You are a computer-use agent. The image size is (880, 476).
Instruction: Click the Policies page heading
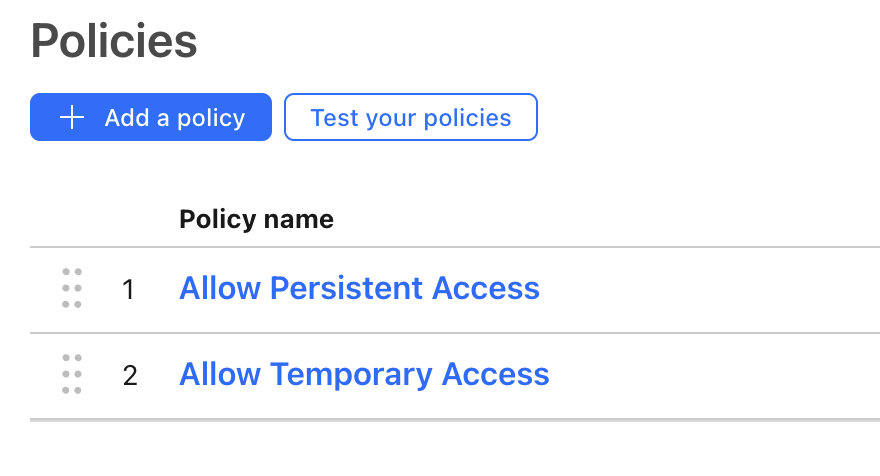coord(114,41)
